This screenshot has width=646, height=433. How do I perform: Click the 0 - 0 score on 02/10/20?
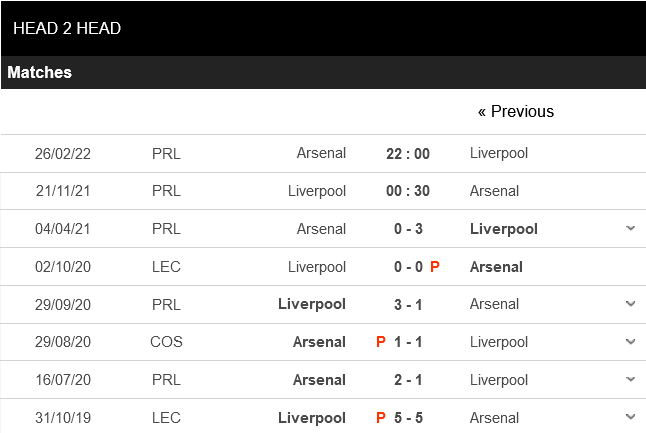tap(406, 267)
